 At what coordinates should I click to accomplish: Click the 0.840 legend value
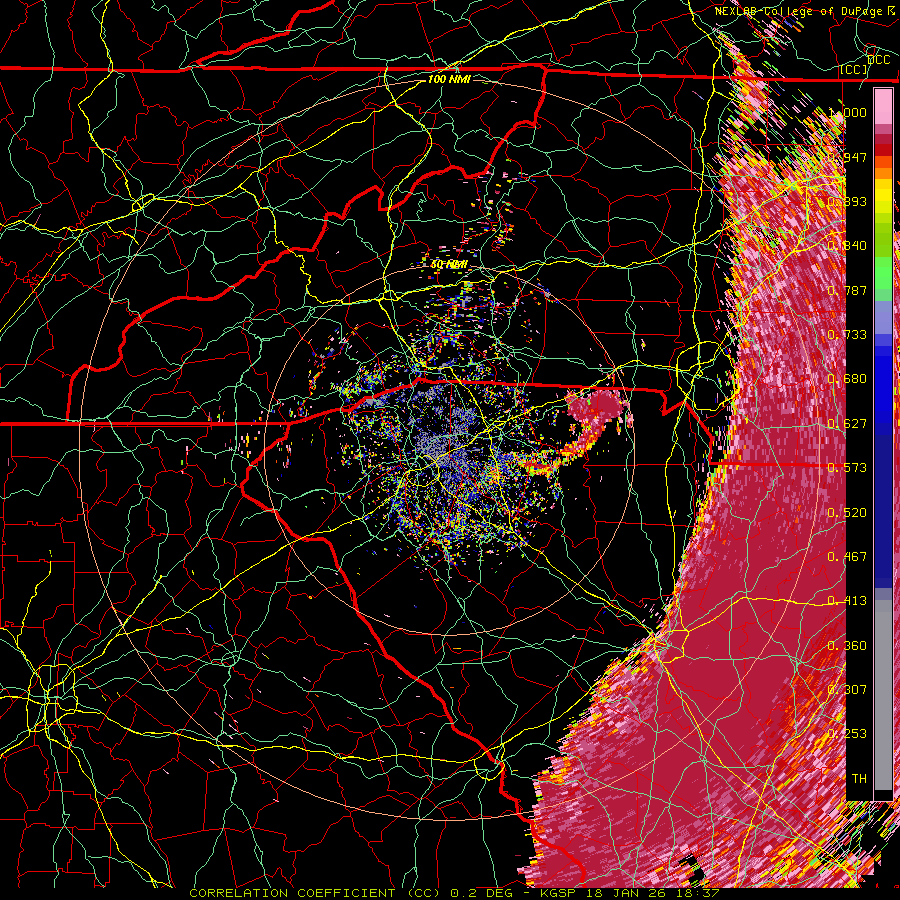(848, 246)
